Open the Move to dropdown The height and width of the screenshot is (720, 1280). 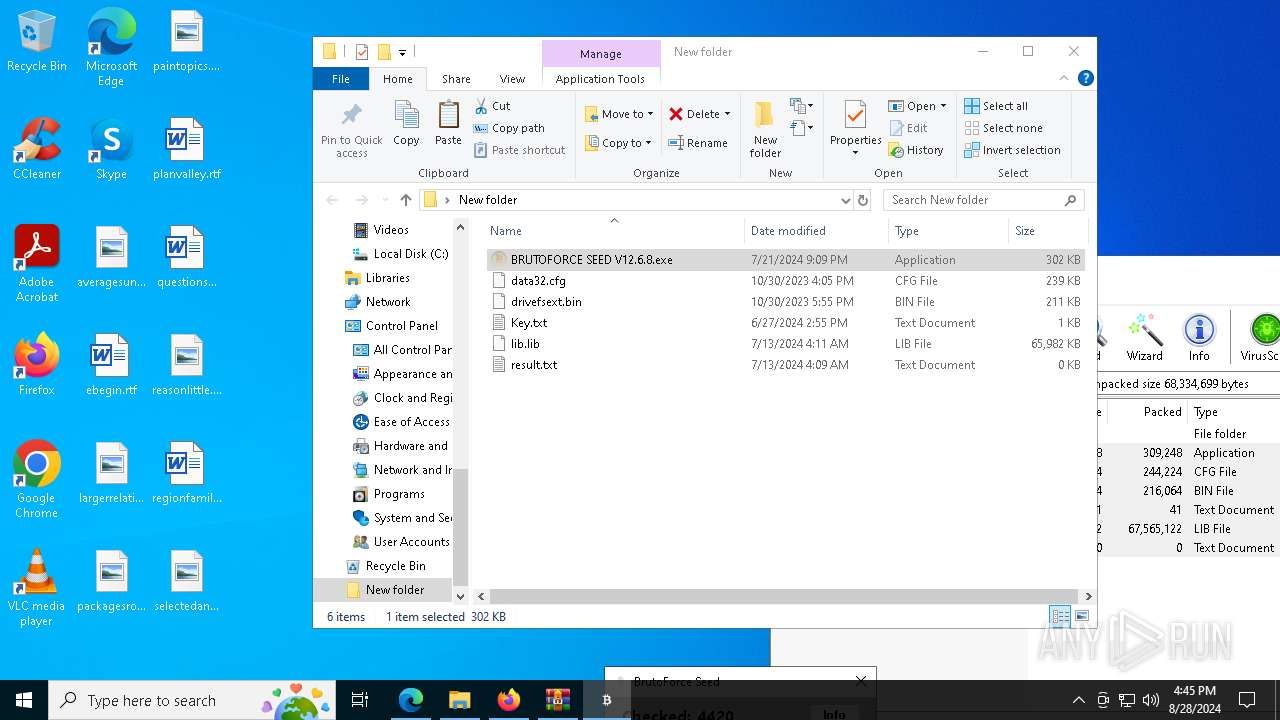(x=619, y=114)
